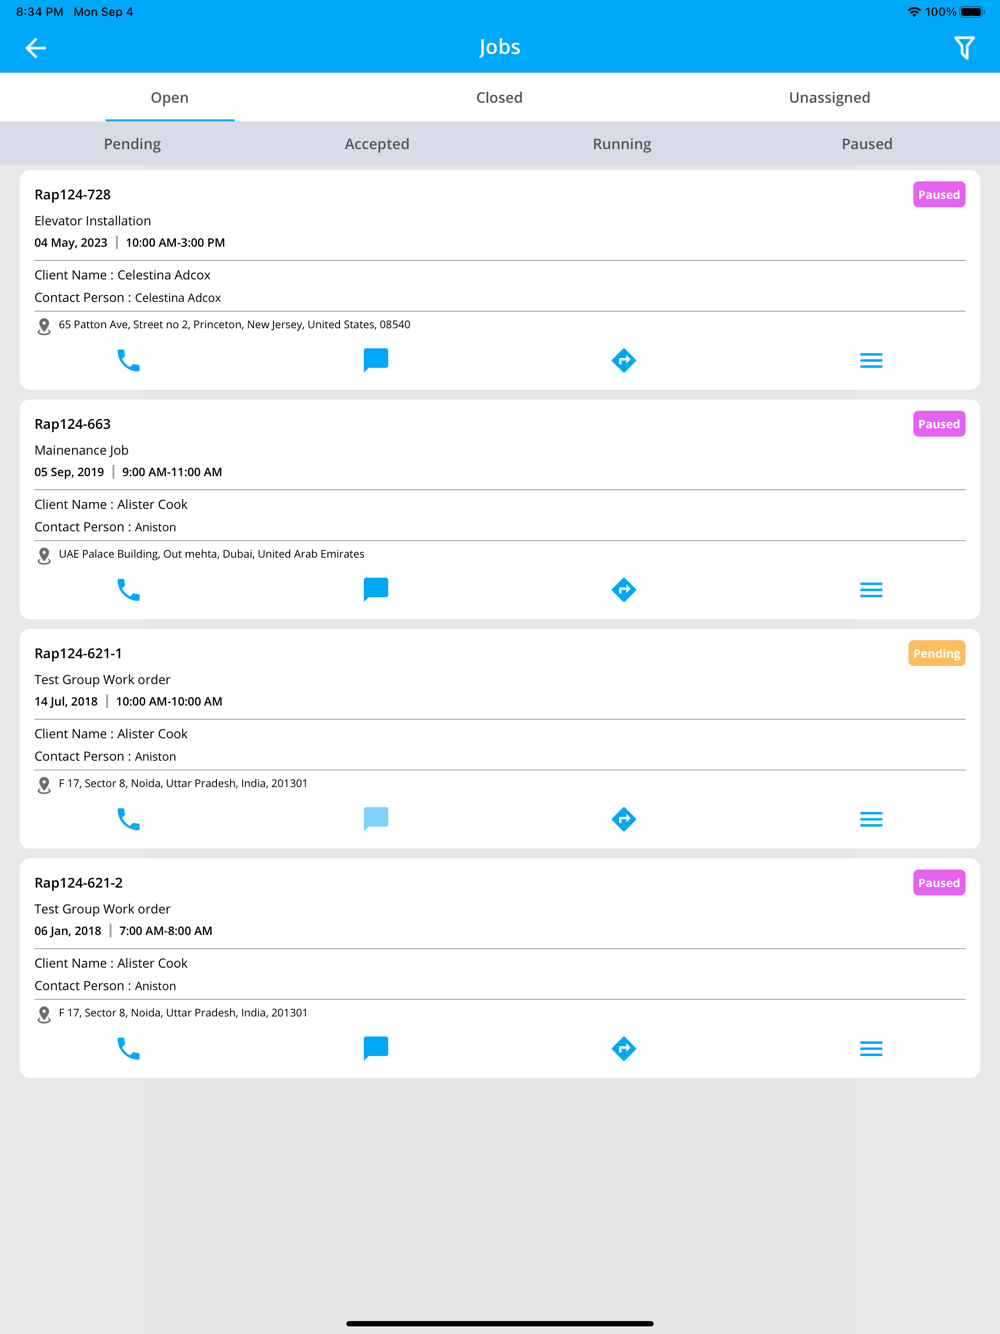Viewport: 1000px width, 1334px height.
Task: Switch to the Unassigned tab
Action: click(x=829, y=97)
